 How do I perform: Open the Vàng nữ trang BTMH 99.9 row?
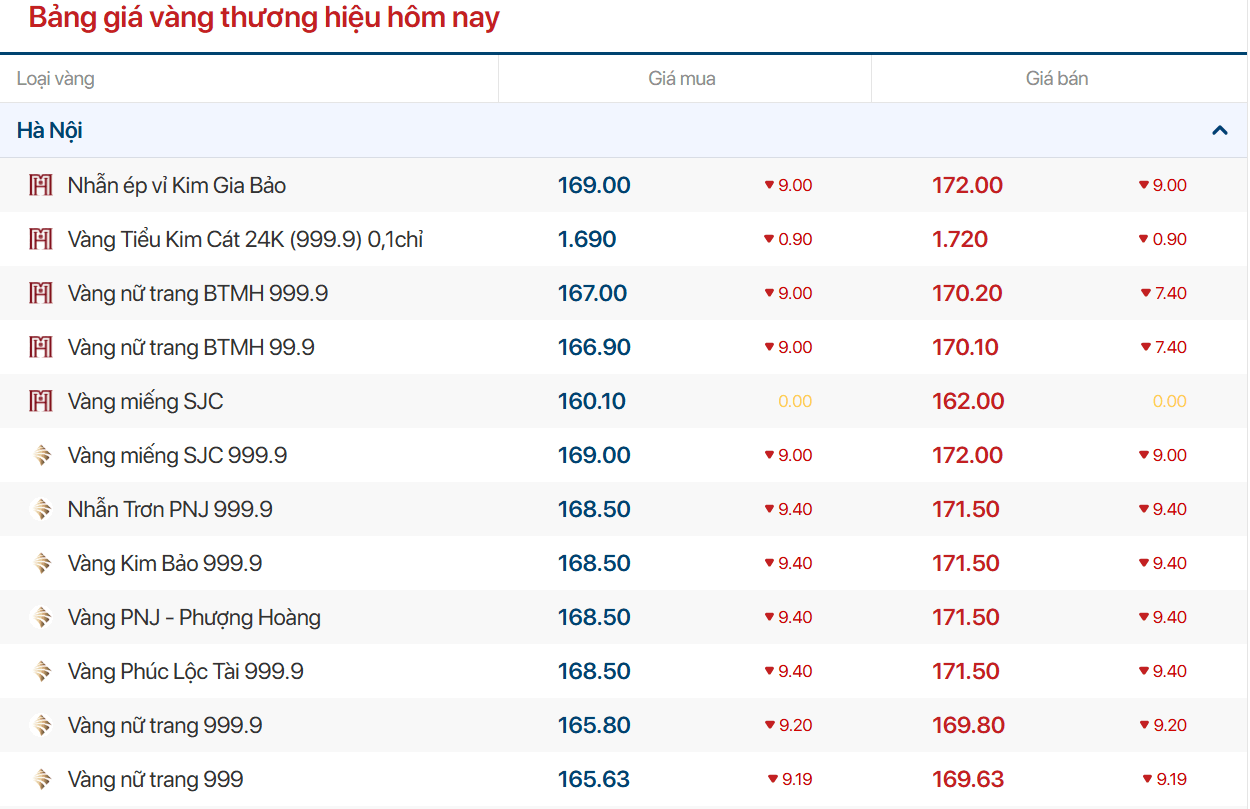(x=191, y=347)
